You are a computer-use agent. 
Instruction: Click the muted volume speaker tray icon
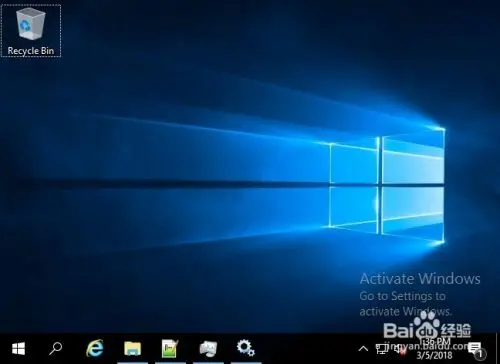coord(400,349)
